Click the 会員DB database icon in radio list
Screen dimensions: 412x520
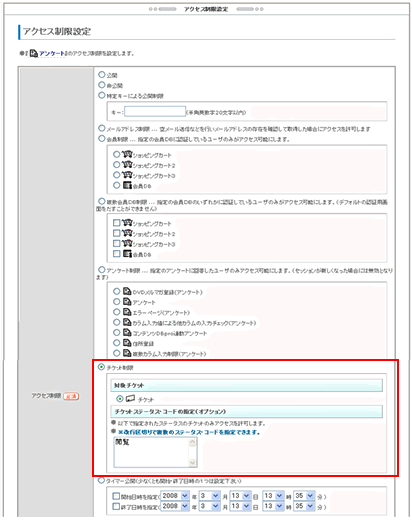127,185
